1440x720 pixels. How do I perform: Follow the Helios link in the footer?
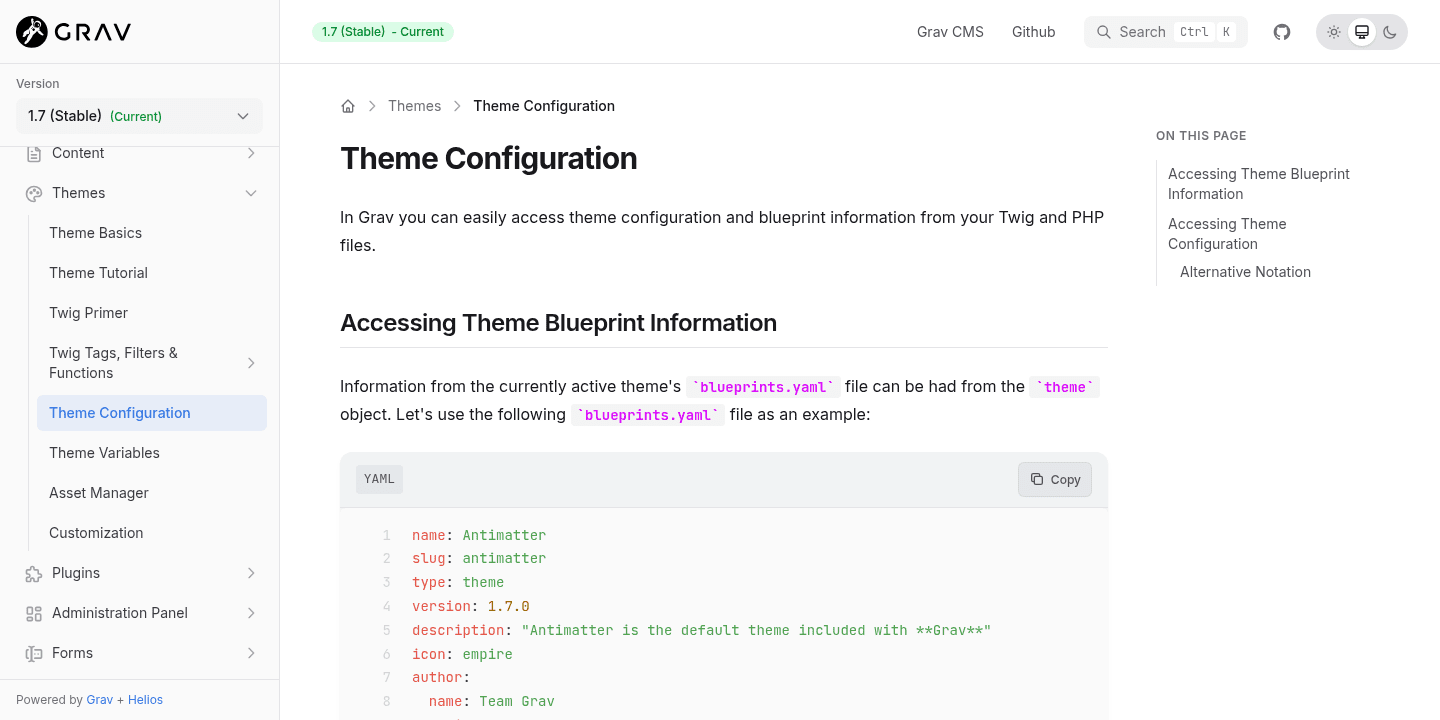[x=146, y=699]
